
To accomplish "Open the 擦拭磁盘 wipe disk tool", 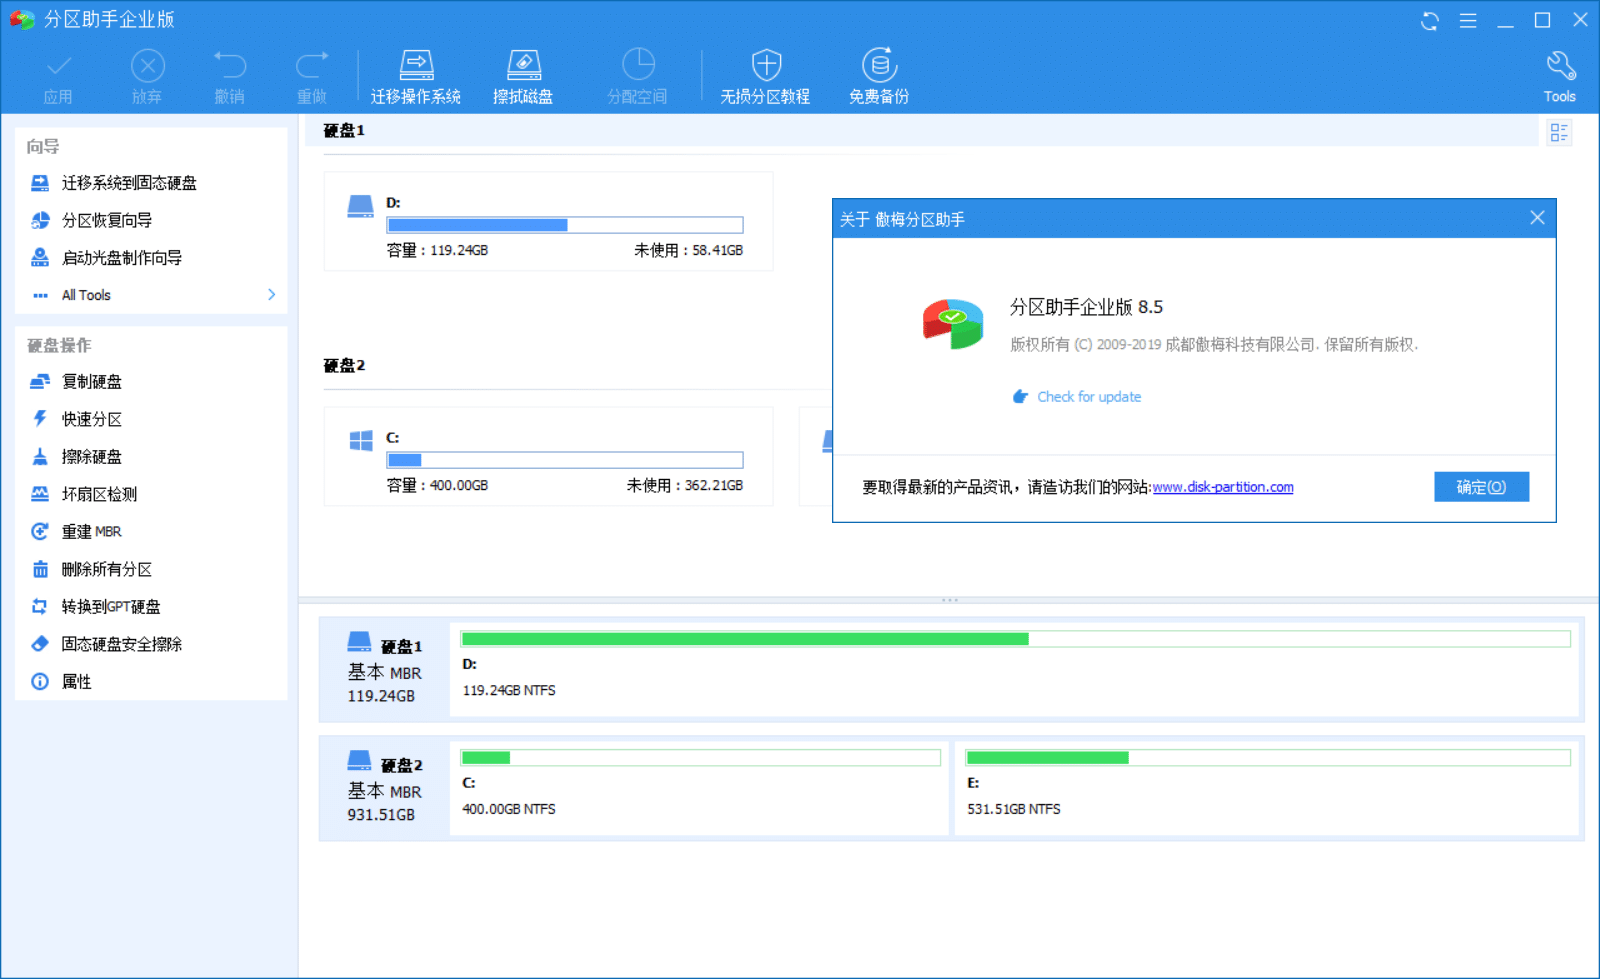I will [523, 77].
